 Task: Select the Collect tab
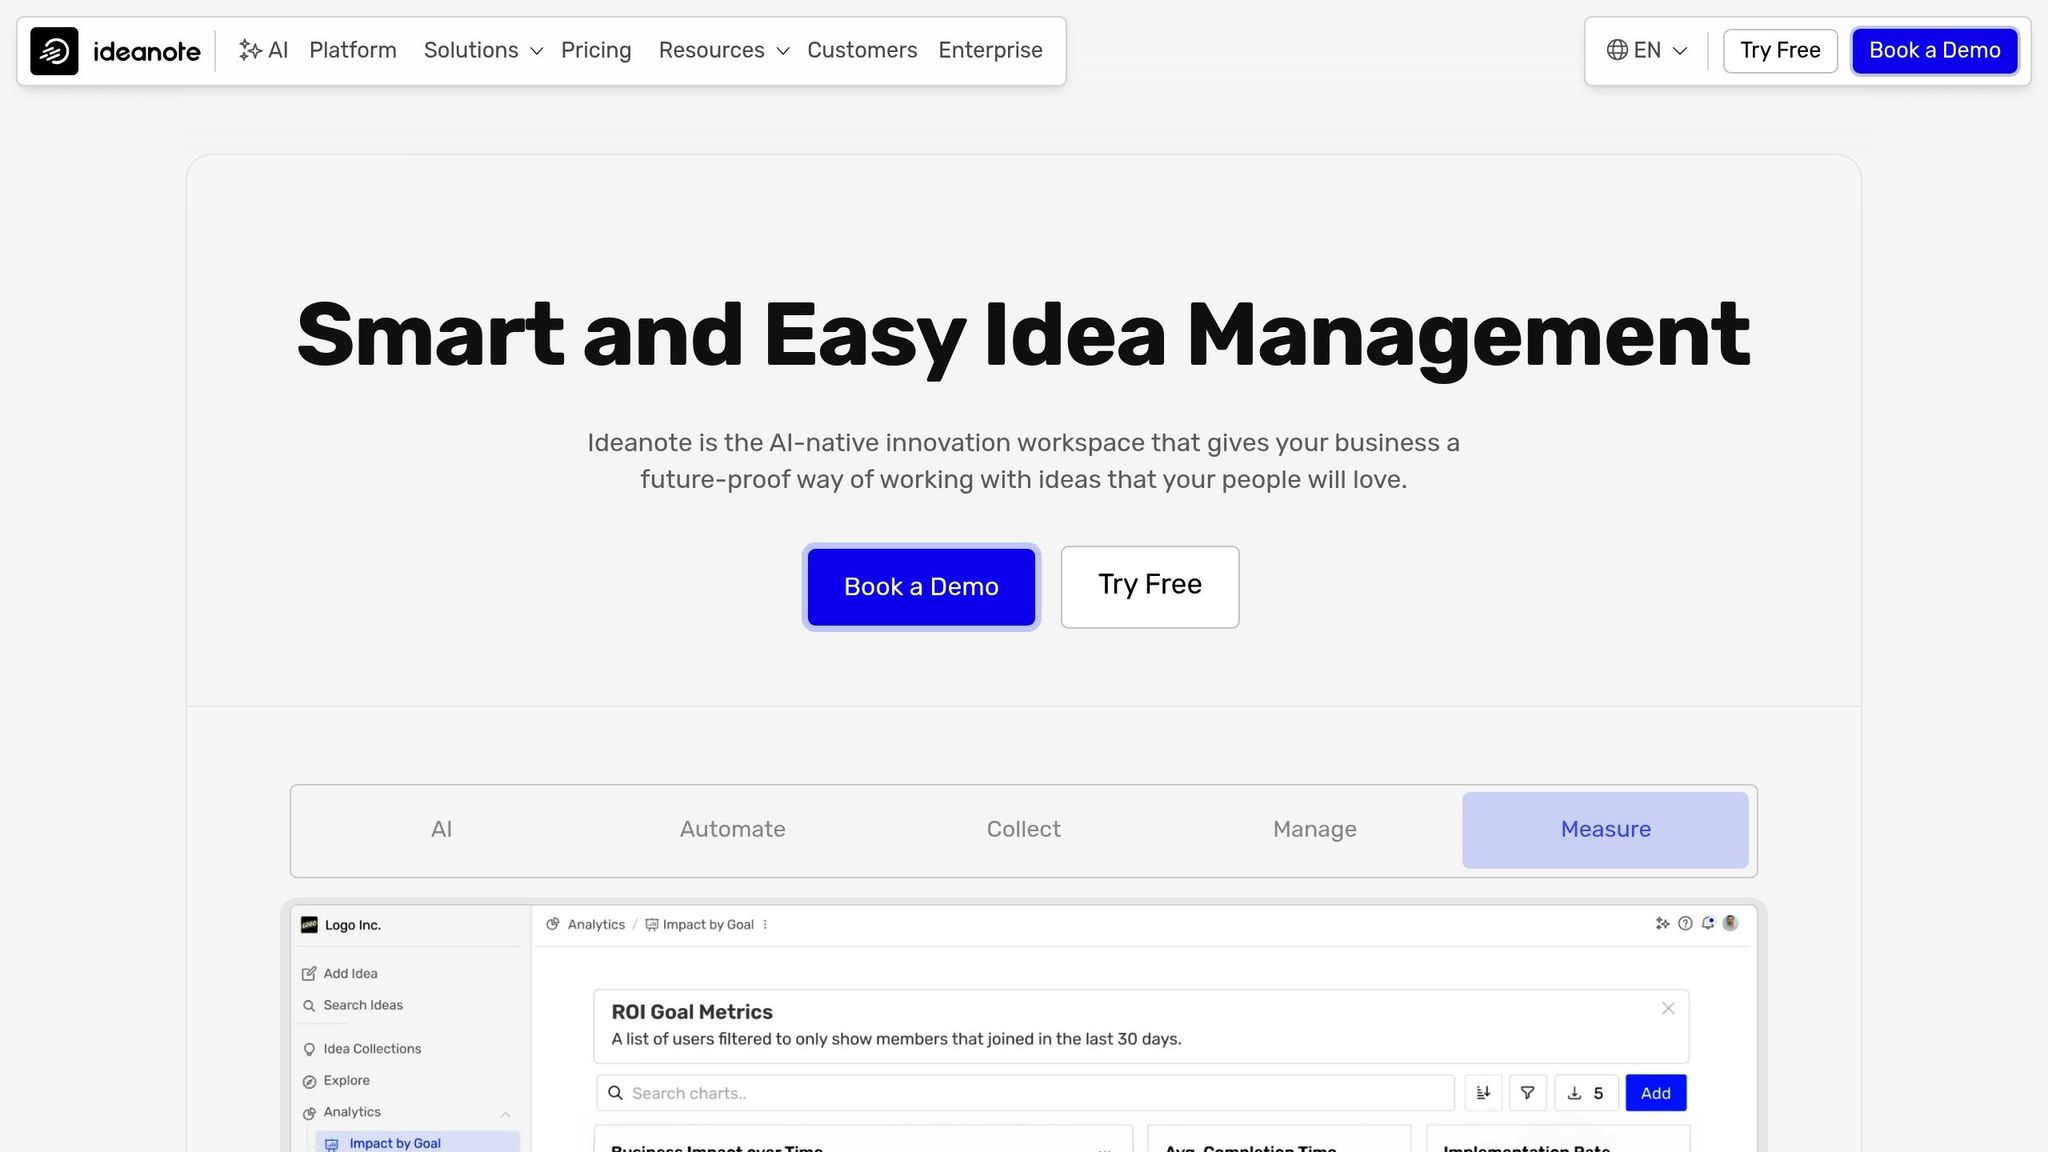[1023, 829]
